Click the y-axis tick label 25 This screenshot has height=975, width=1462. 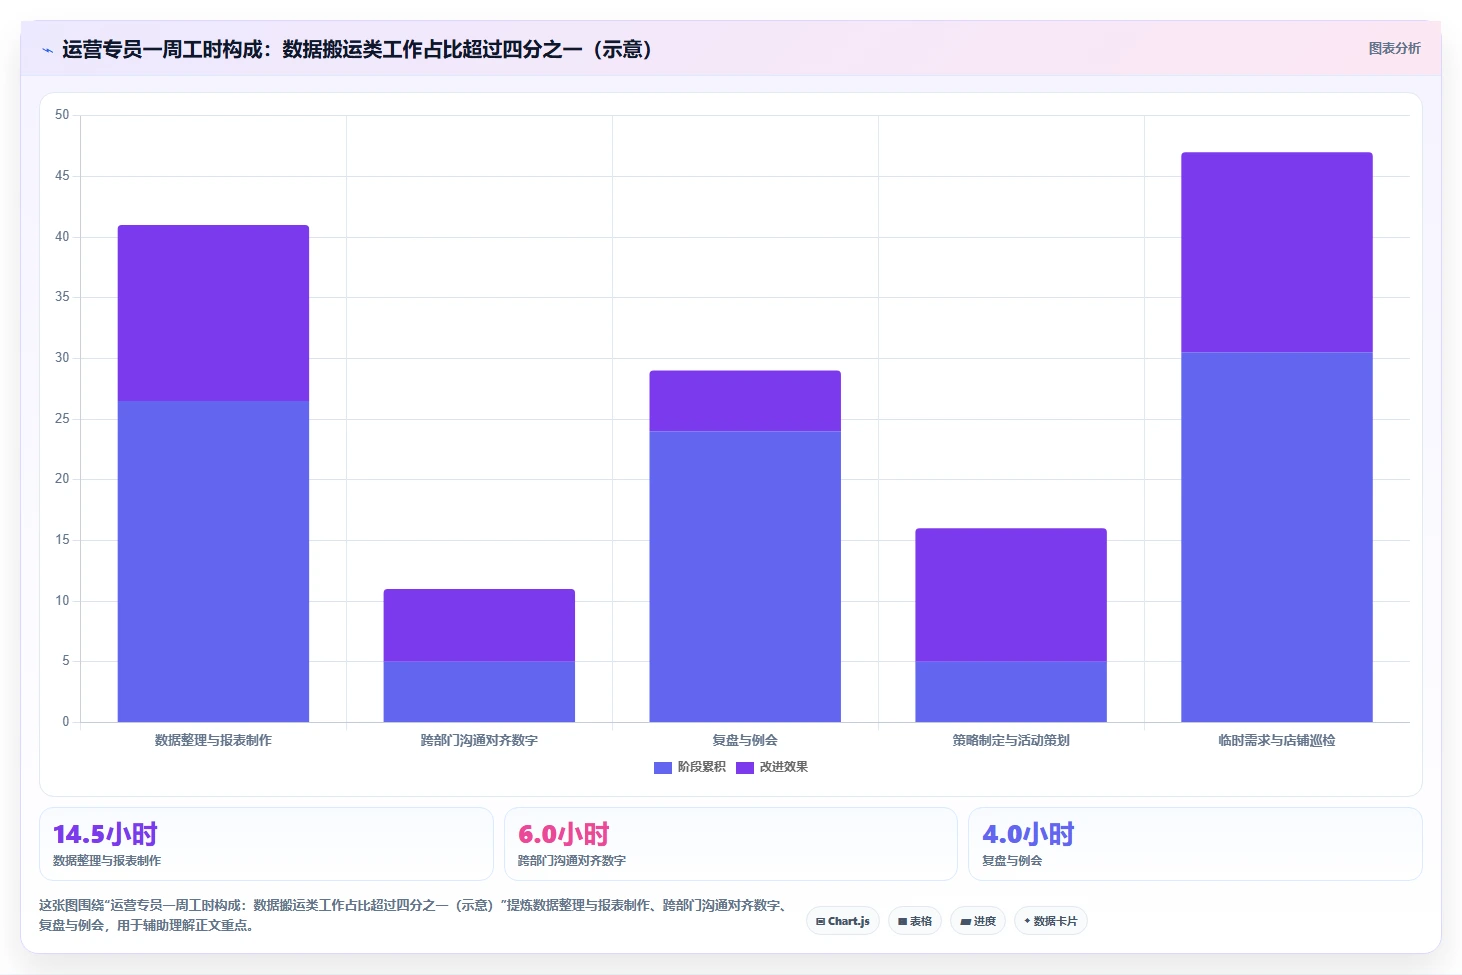[x=62, y=418]
